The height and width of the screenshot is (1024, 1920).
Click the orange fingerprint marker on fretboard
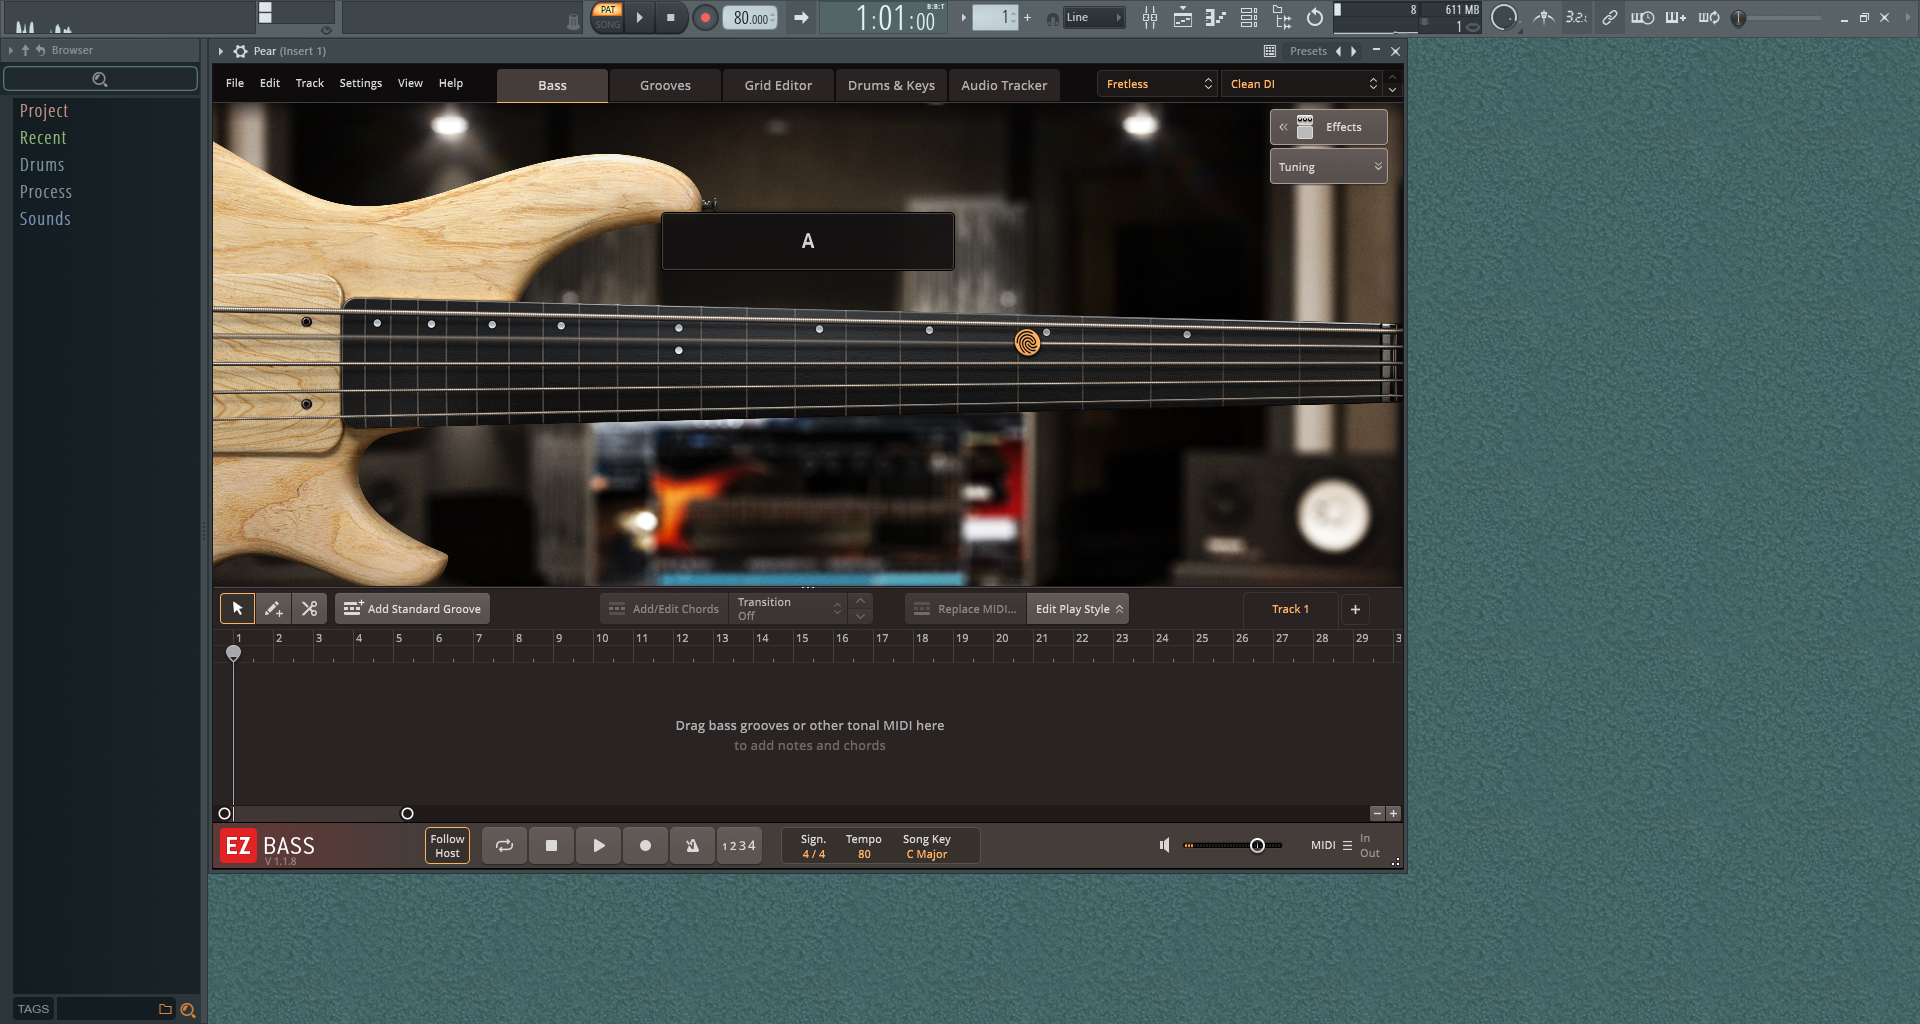1027,343
